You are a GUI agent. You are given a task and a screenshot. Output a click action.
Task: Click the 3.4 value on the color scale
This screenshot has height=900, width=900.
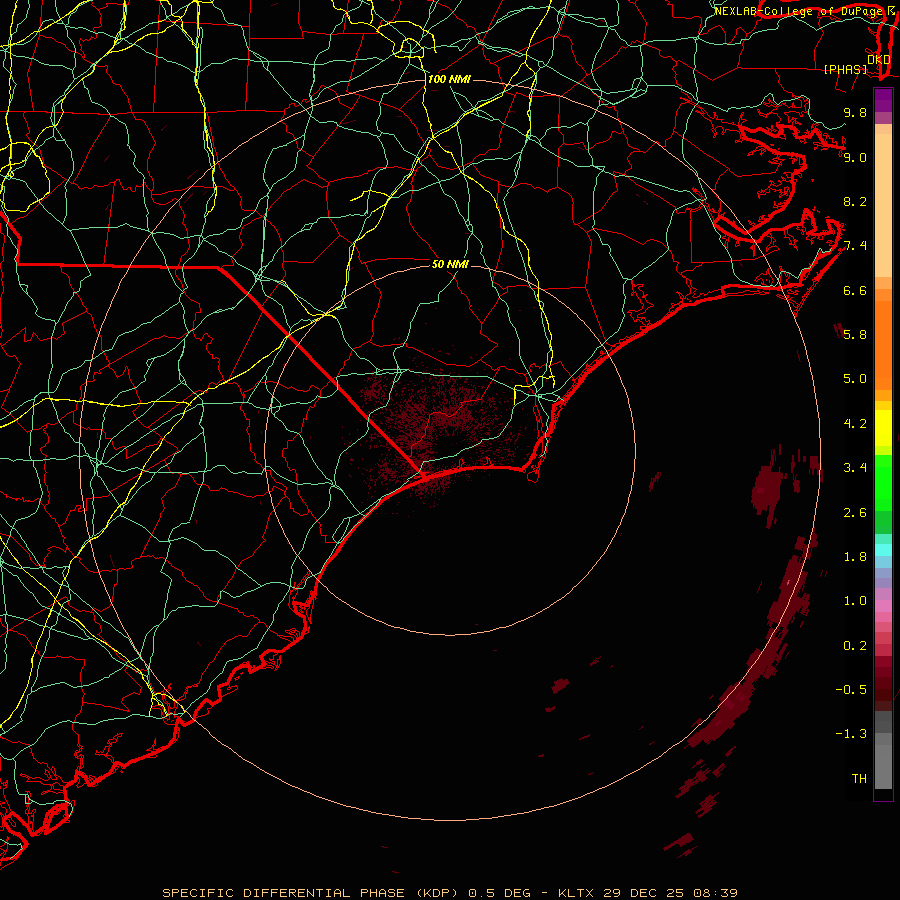coord(855,468)
